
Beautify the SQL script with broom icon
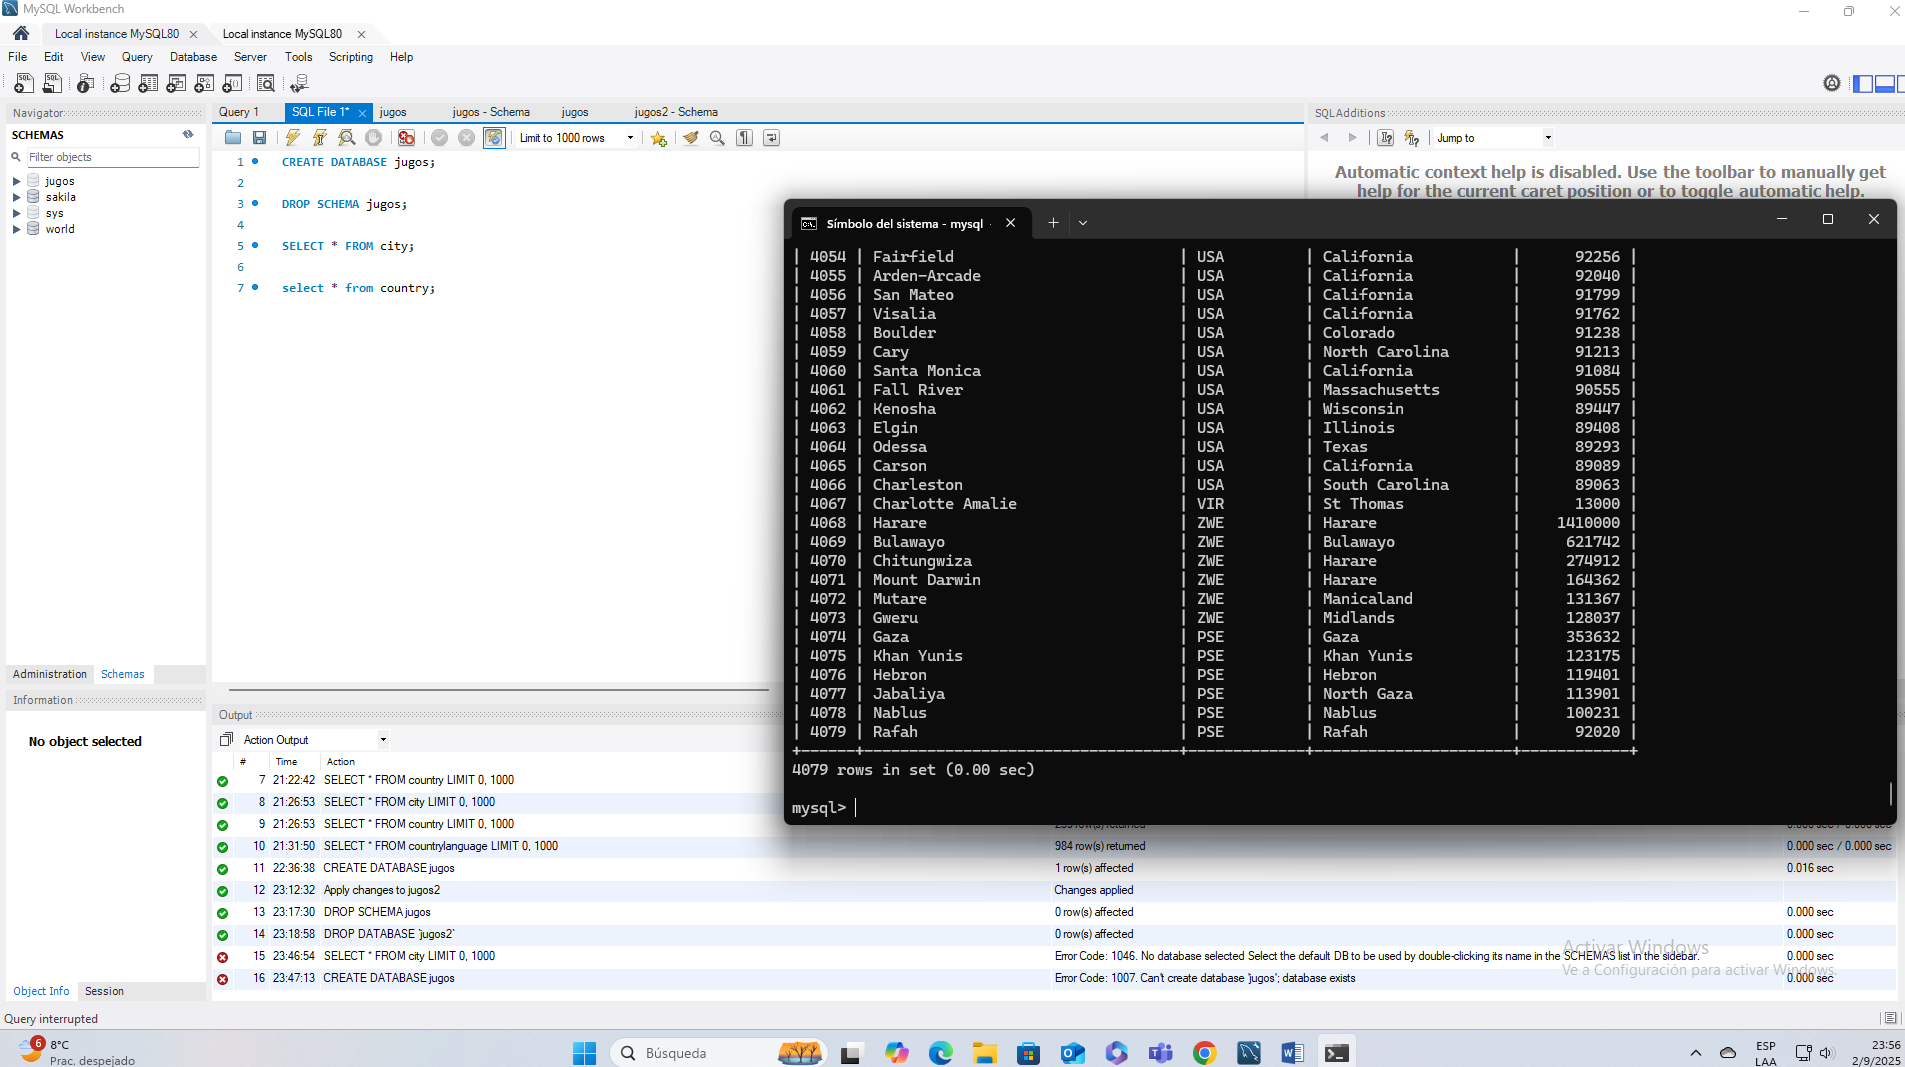tap(691, 138)
